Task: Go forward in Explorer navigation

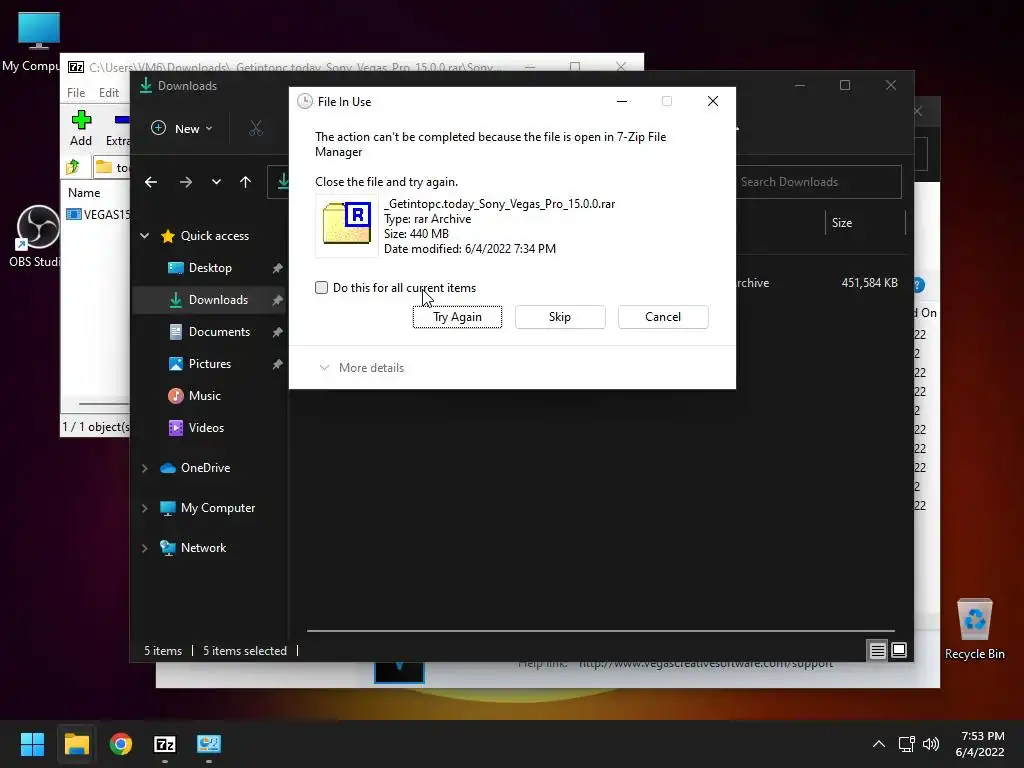Action: pos(186,182)
